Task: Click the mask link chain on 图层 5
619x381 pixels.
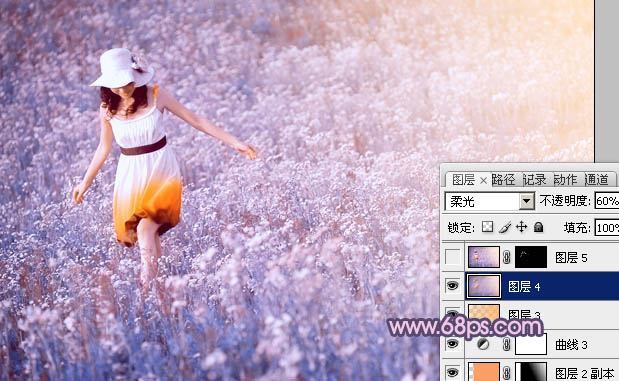Action: tap(507, 257)
